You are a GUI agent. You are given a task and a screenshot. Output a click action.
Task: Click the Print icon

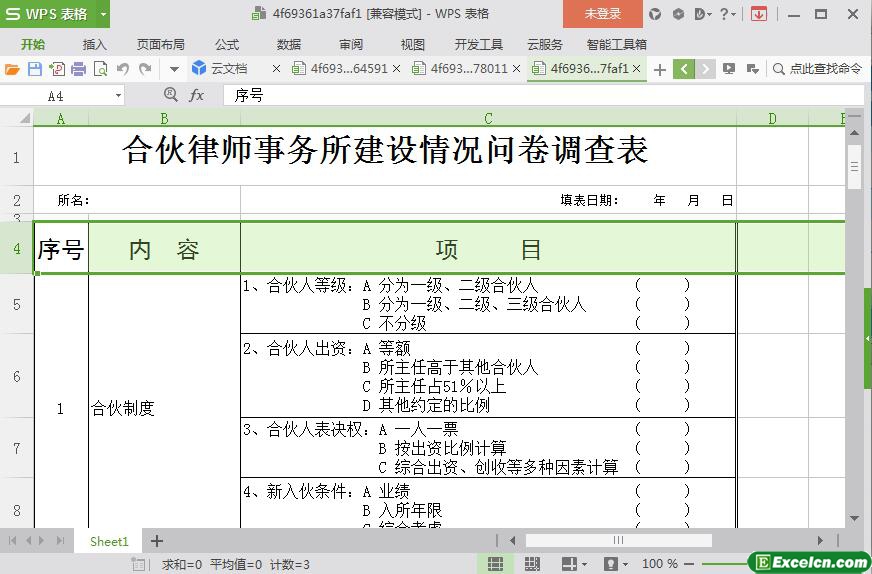[x=78, y=69]
